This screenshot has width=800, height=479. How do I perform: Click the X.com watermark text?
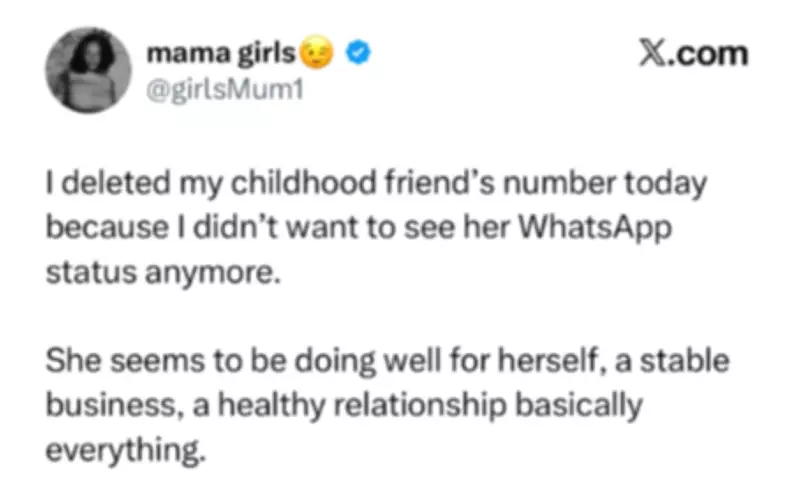coord(693,53)
